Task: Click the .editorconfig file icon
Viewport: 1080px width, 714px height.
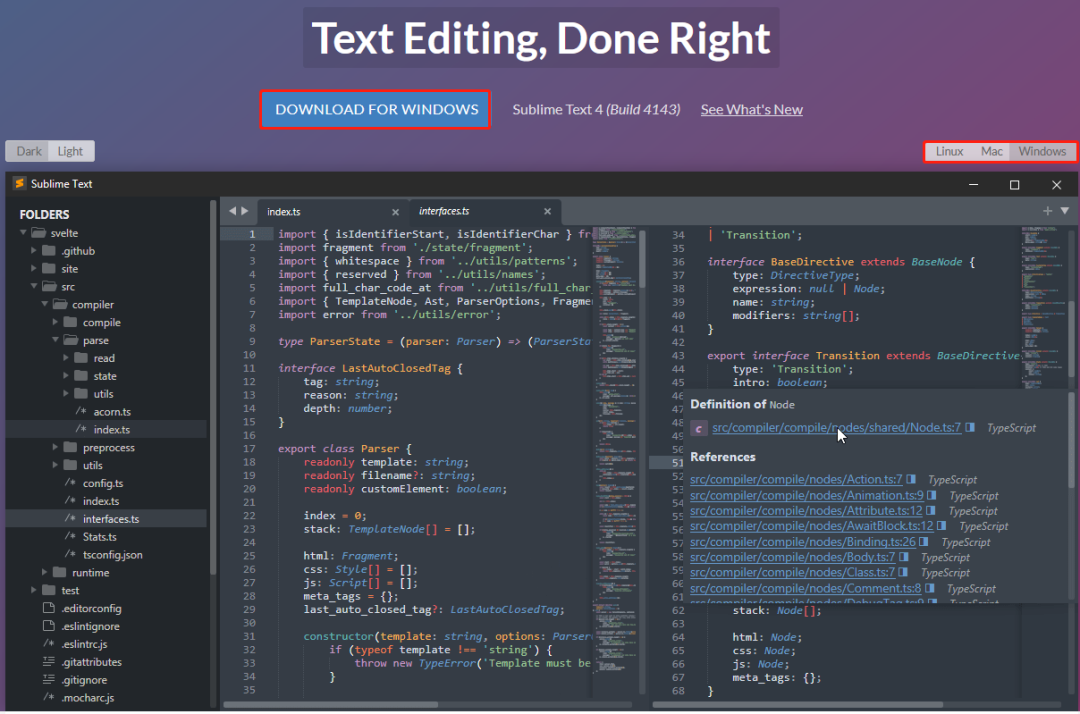Action: pyautogui.click(x=48, y=608)
